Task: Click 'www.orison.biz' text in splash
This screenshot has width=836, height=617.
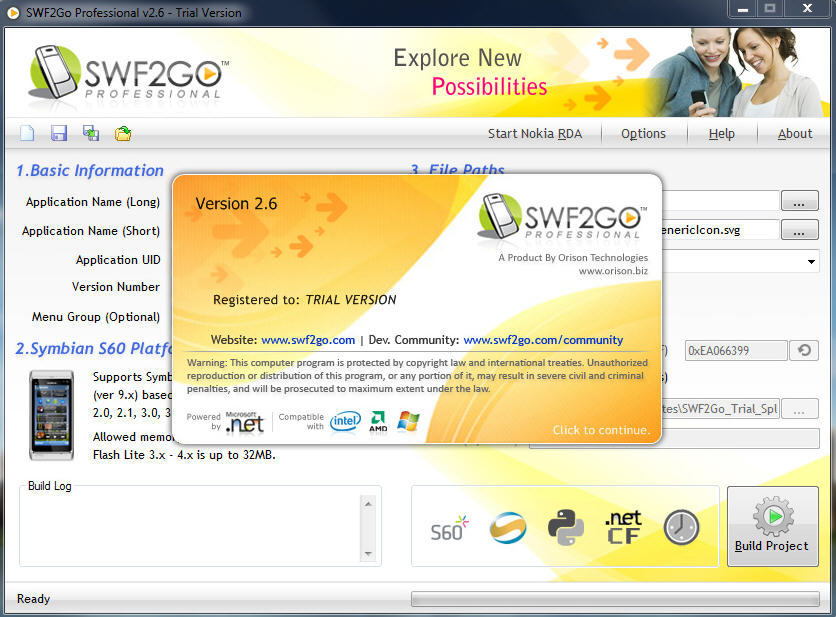Action: (613, 271)
